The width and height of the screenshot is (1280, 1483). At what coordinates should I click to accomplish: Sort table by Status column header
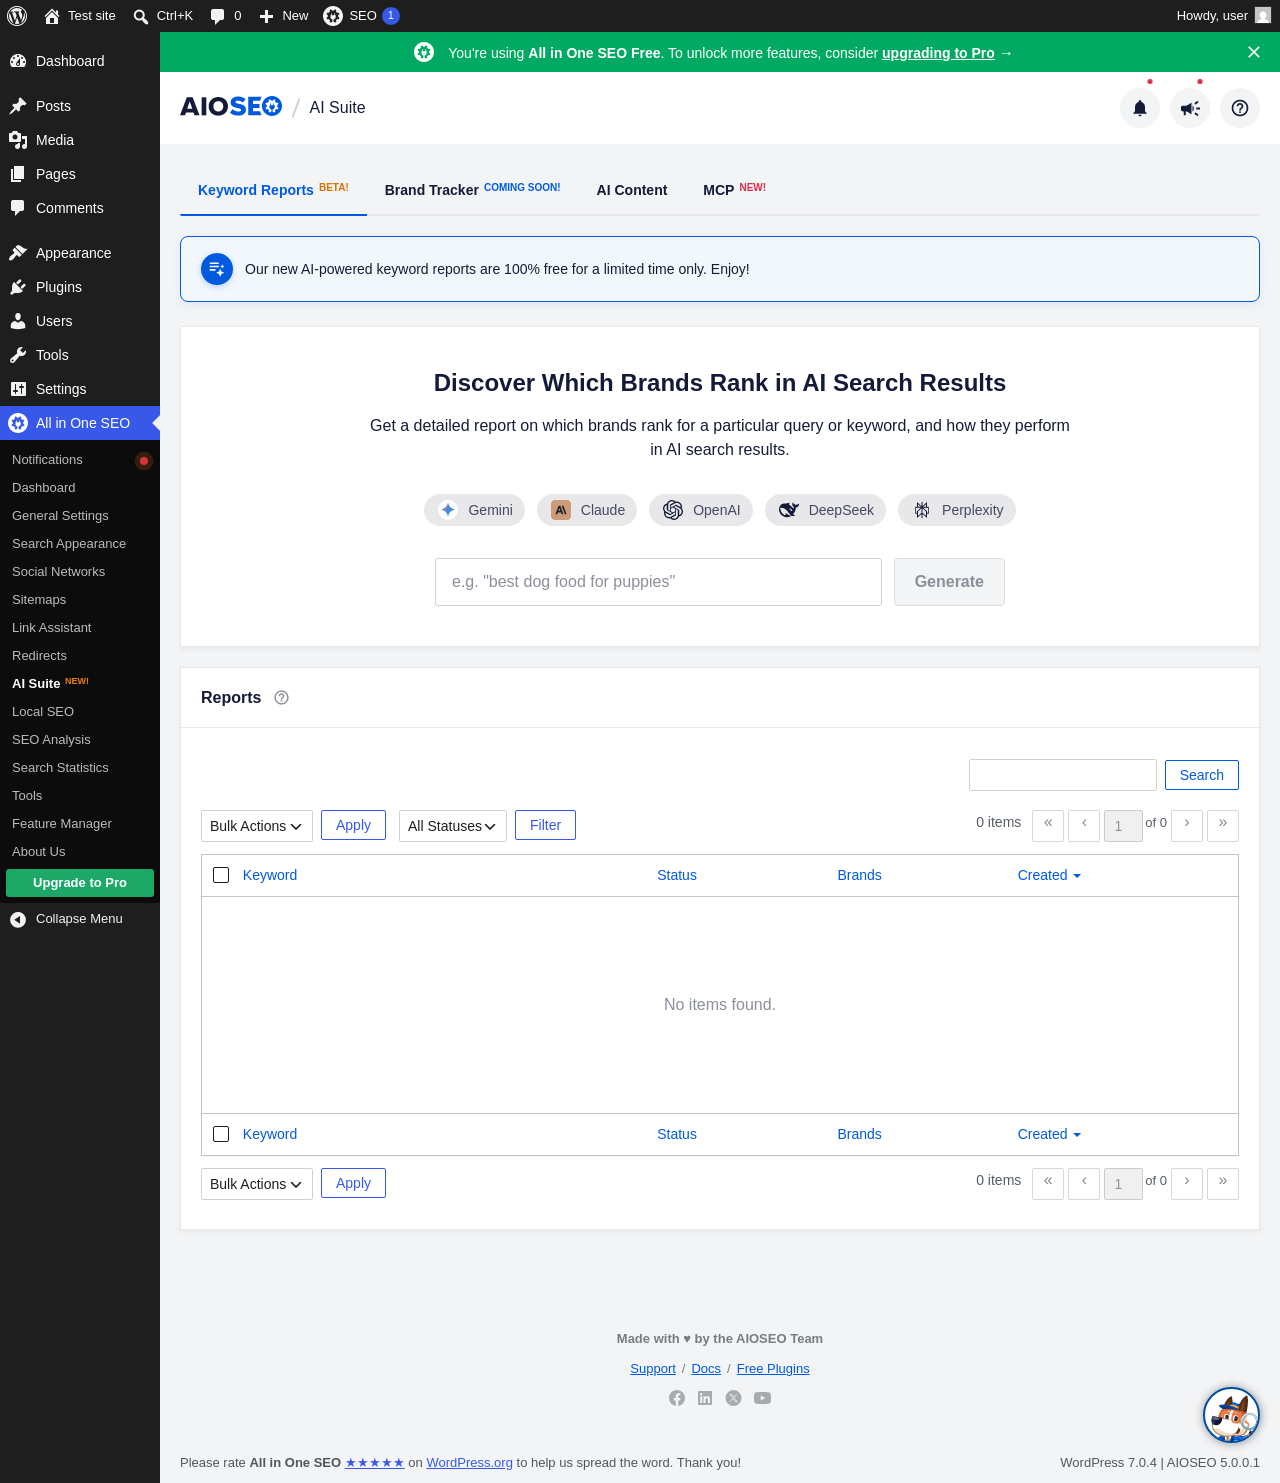click(677, 875)
